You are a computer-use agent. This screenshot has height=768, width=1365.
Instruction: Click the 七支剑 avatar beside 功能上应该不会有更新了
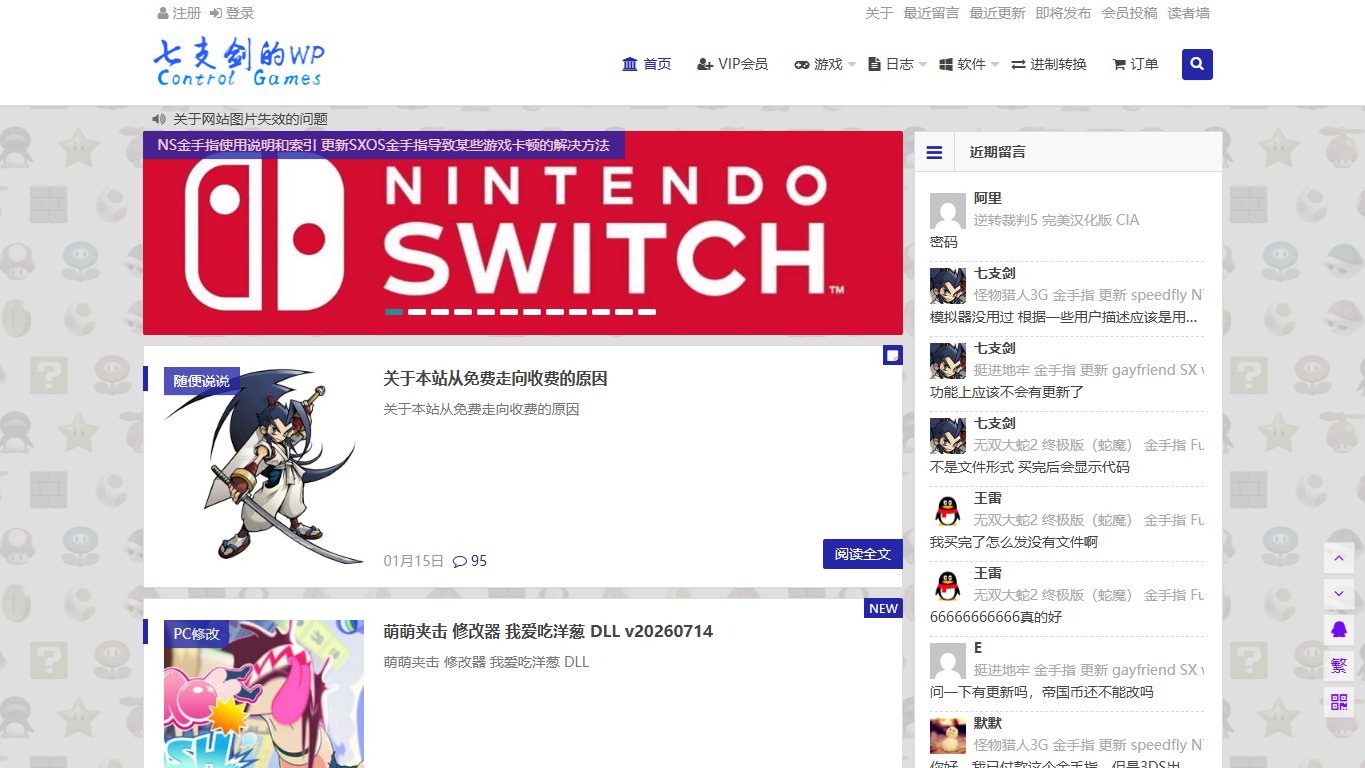pos(948,361)
